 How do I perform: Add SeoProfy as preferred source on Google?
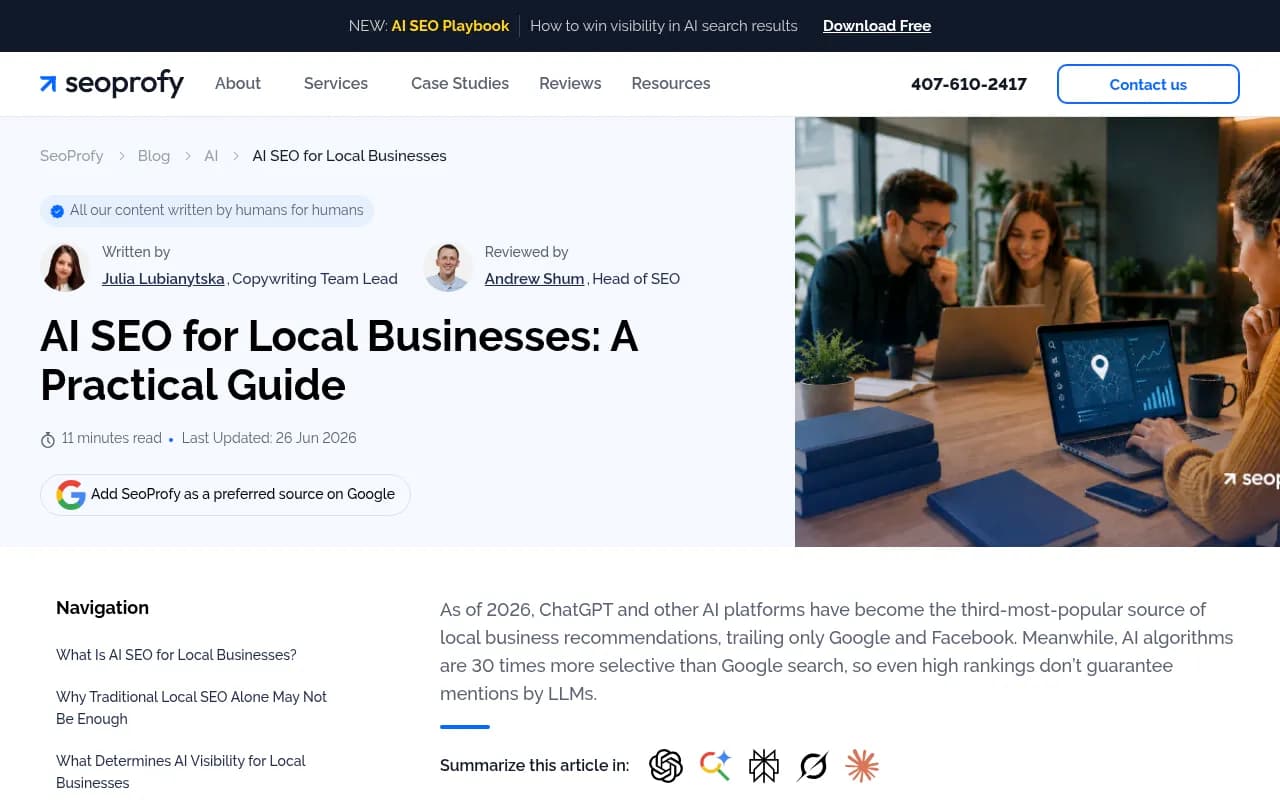[225, 495]
